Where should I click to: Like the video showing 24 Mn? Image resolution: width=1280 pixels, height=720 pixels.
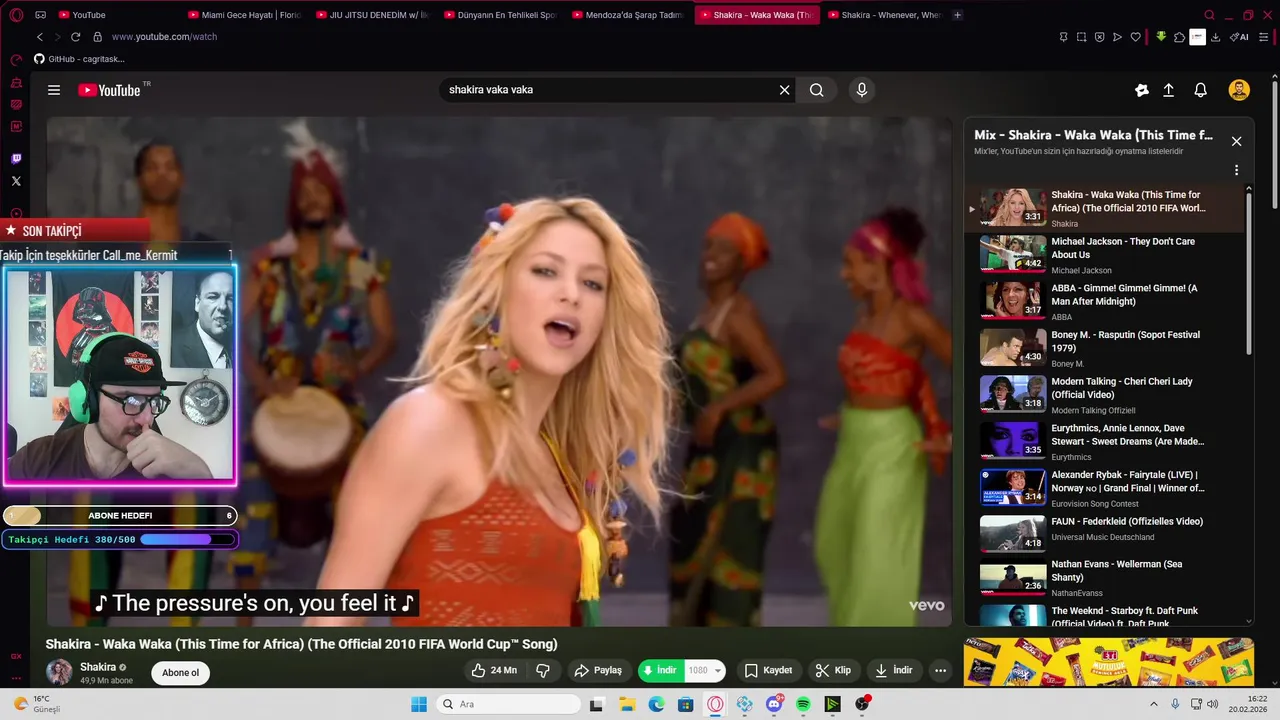[x=495, y=670]
